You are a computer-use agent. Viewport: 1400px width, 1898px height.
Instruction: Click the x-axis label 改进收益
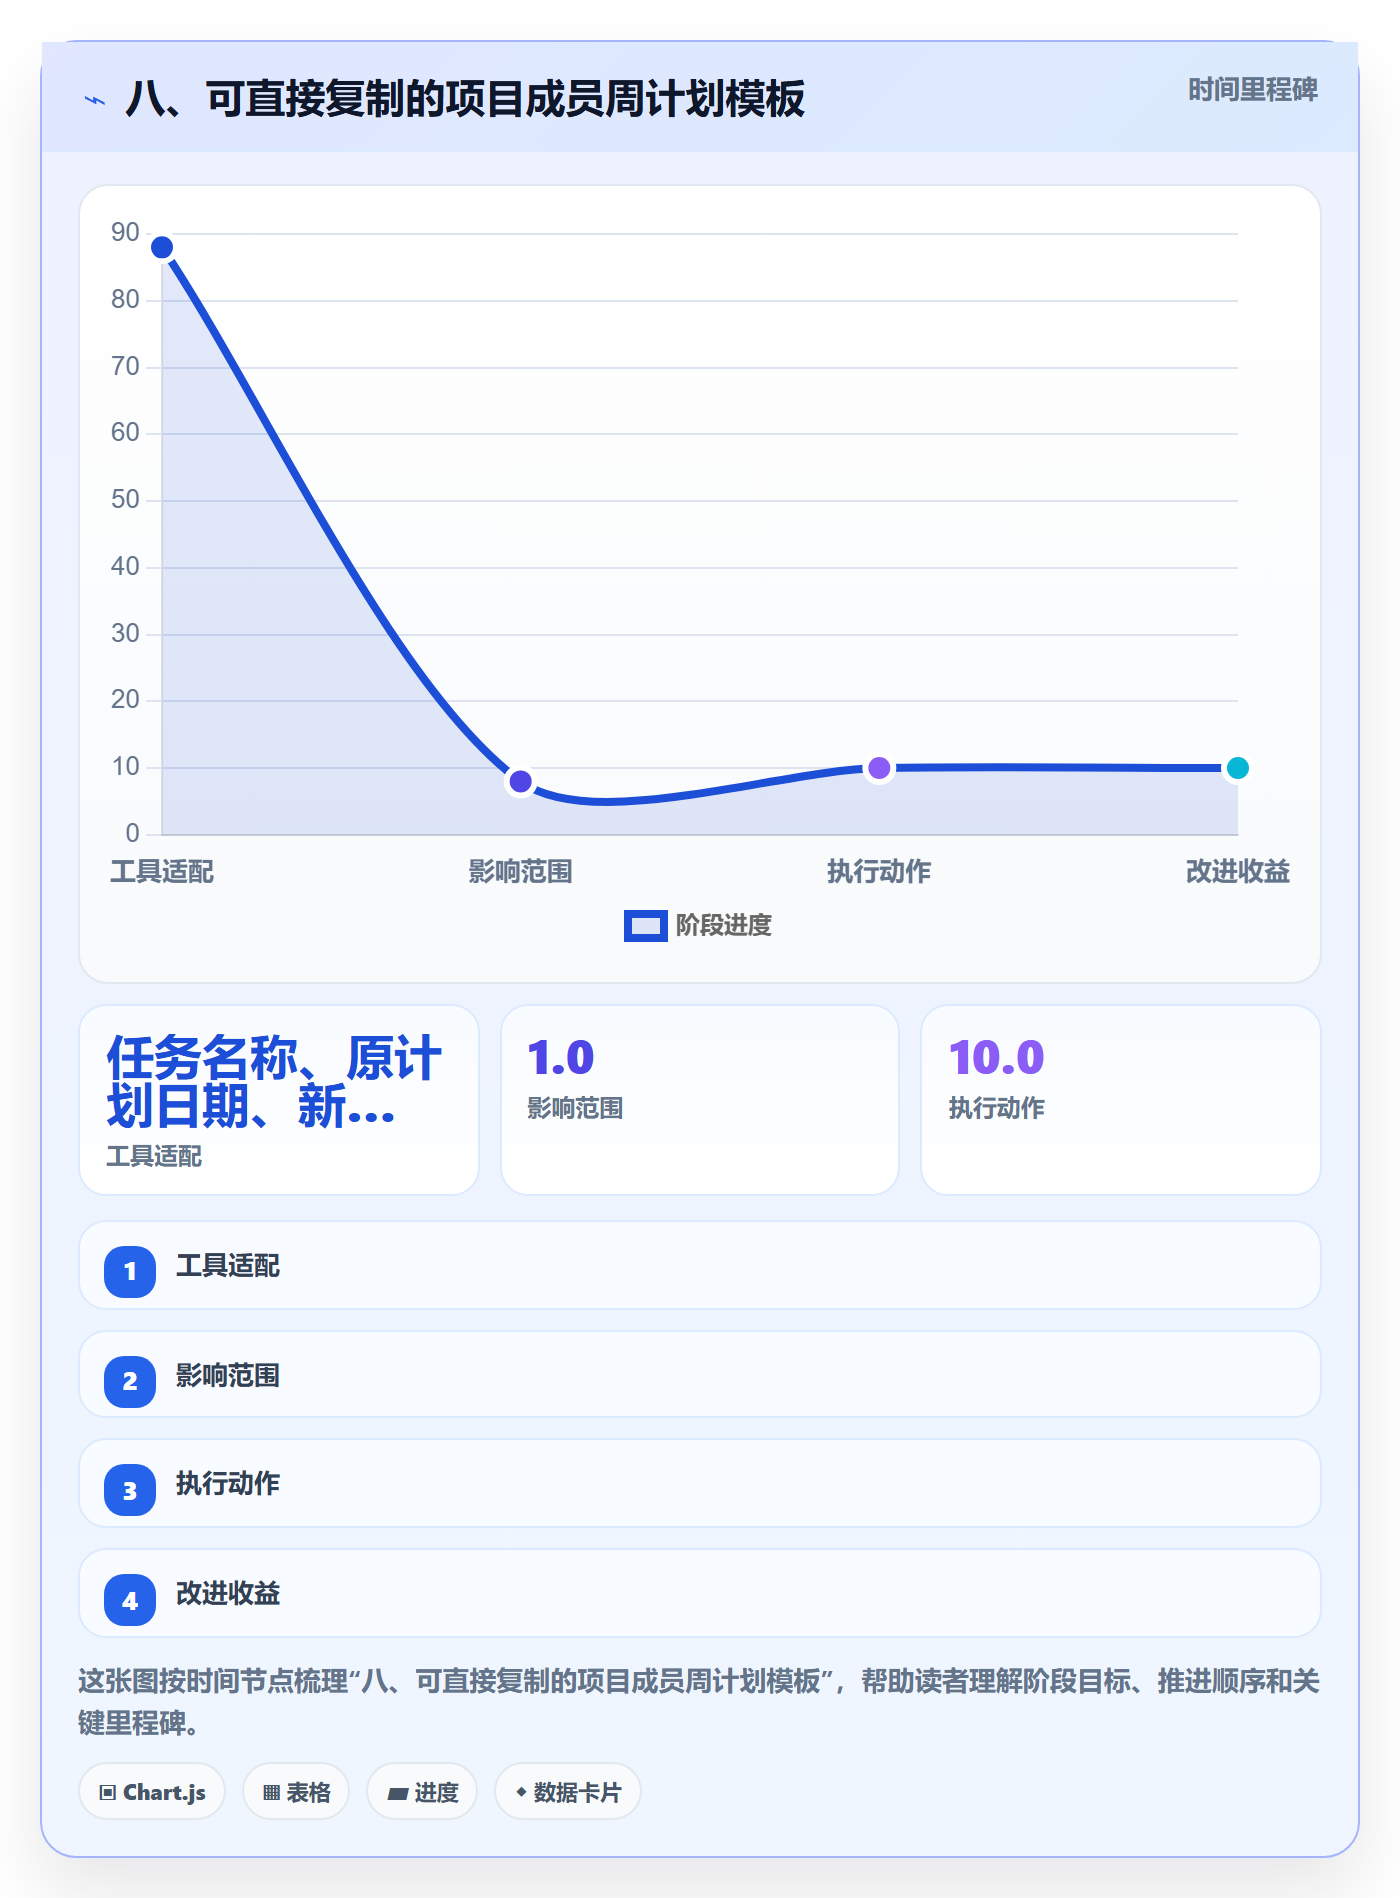pyautogui.click(x=1238, y=872)
